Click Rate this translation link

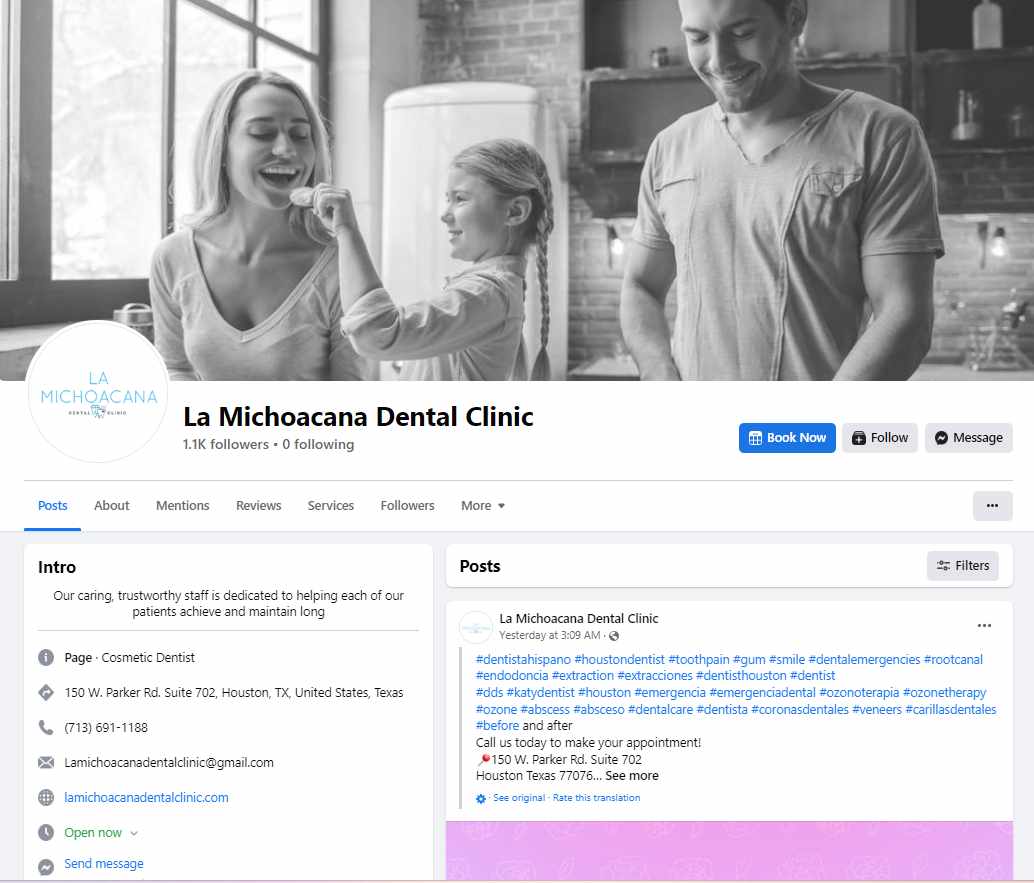(x=596, y=797)
